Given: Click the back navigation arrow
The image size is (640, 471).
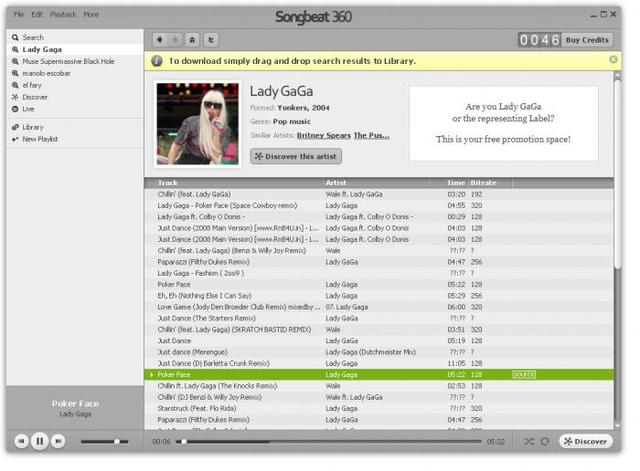Looking at the screenshot, I should [x=160, y=40].
